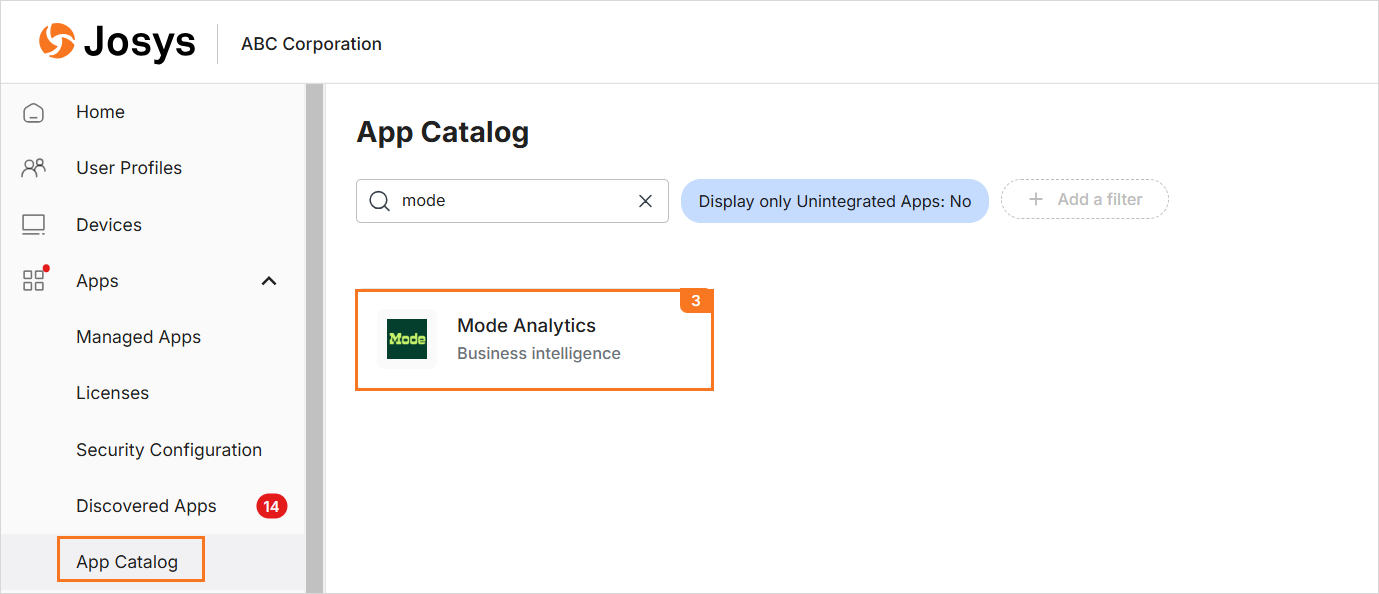1379x594 pixels.
Task: Click the Devices monitor icon
Action: 34,225
